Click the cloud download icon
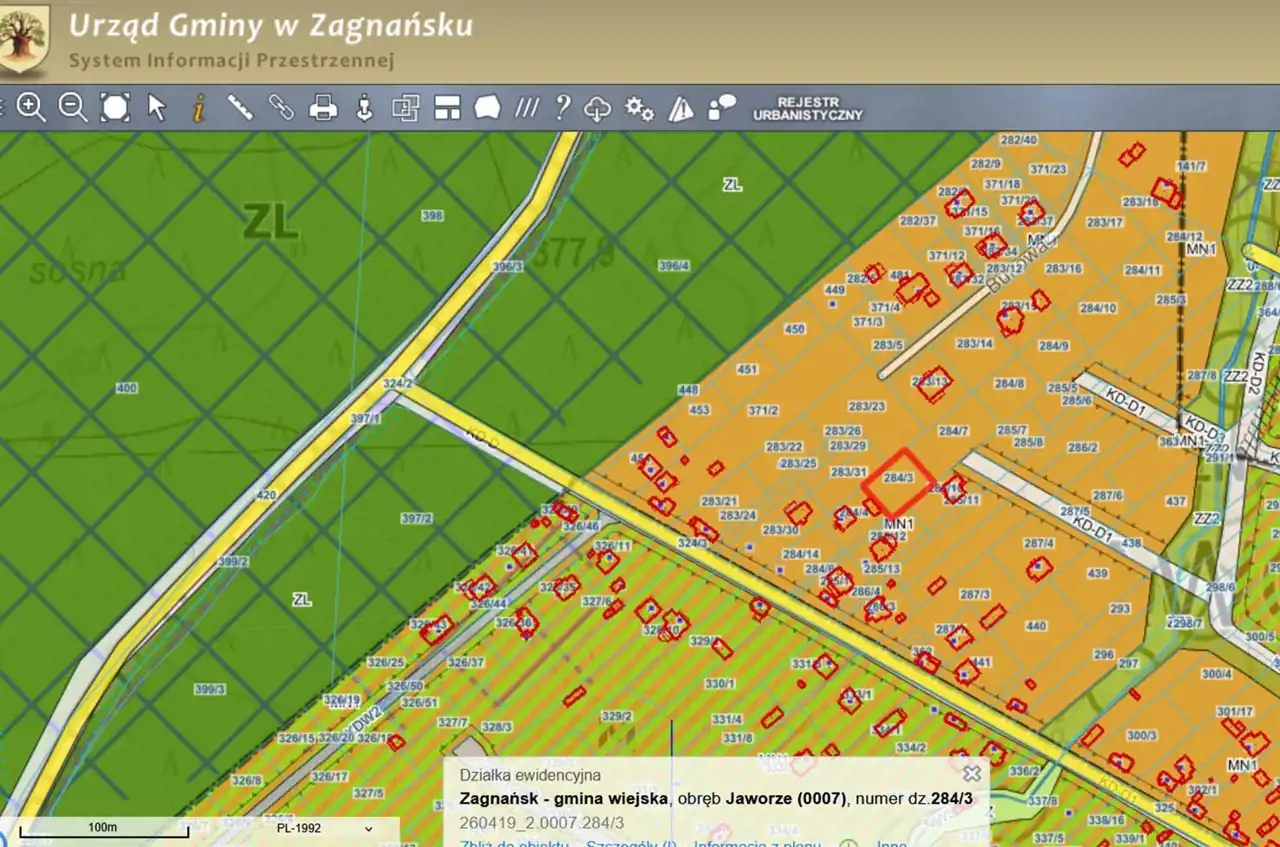Image resolution: width=1280 pixels, height=847 pixels. (598, 109)
